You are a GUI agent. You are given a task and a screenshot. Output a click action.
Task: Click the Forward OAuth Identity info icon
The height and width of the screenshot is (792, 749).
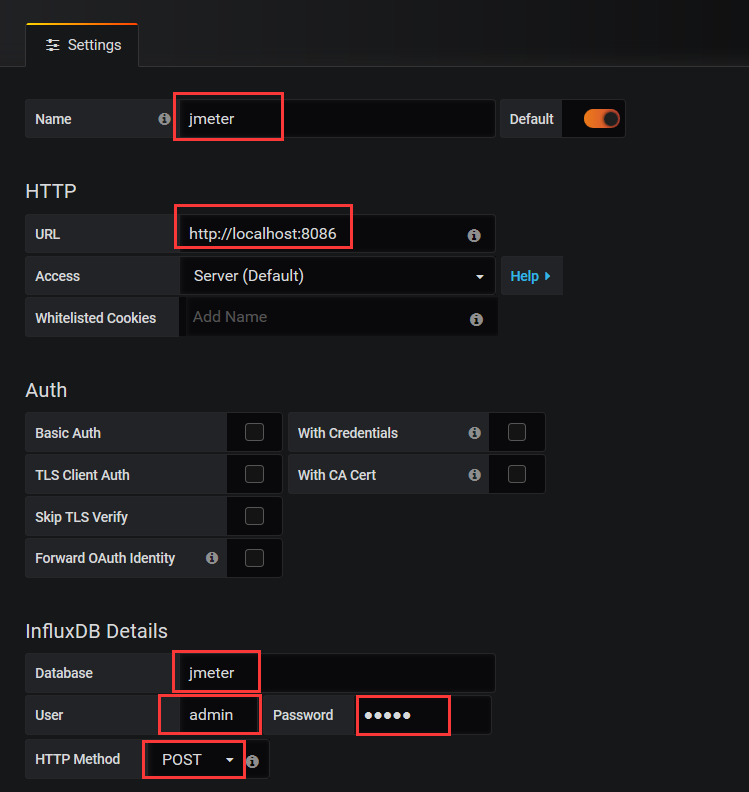pyautogui.click(x=212, y=558)
